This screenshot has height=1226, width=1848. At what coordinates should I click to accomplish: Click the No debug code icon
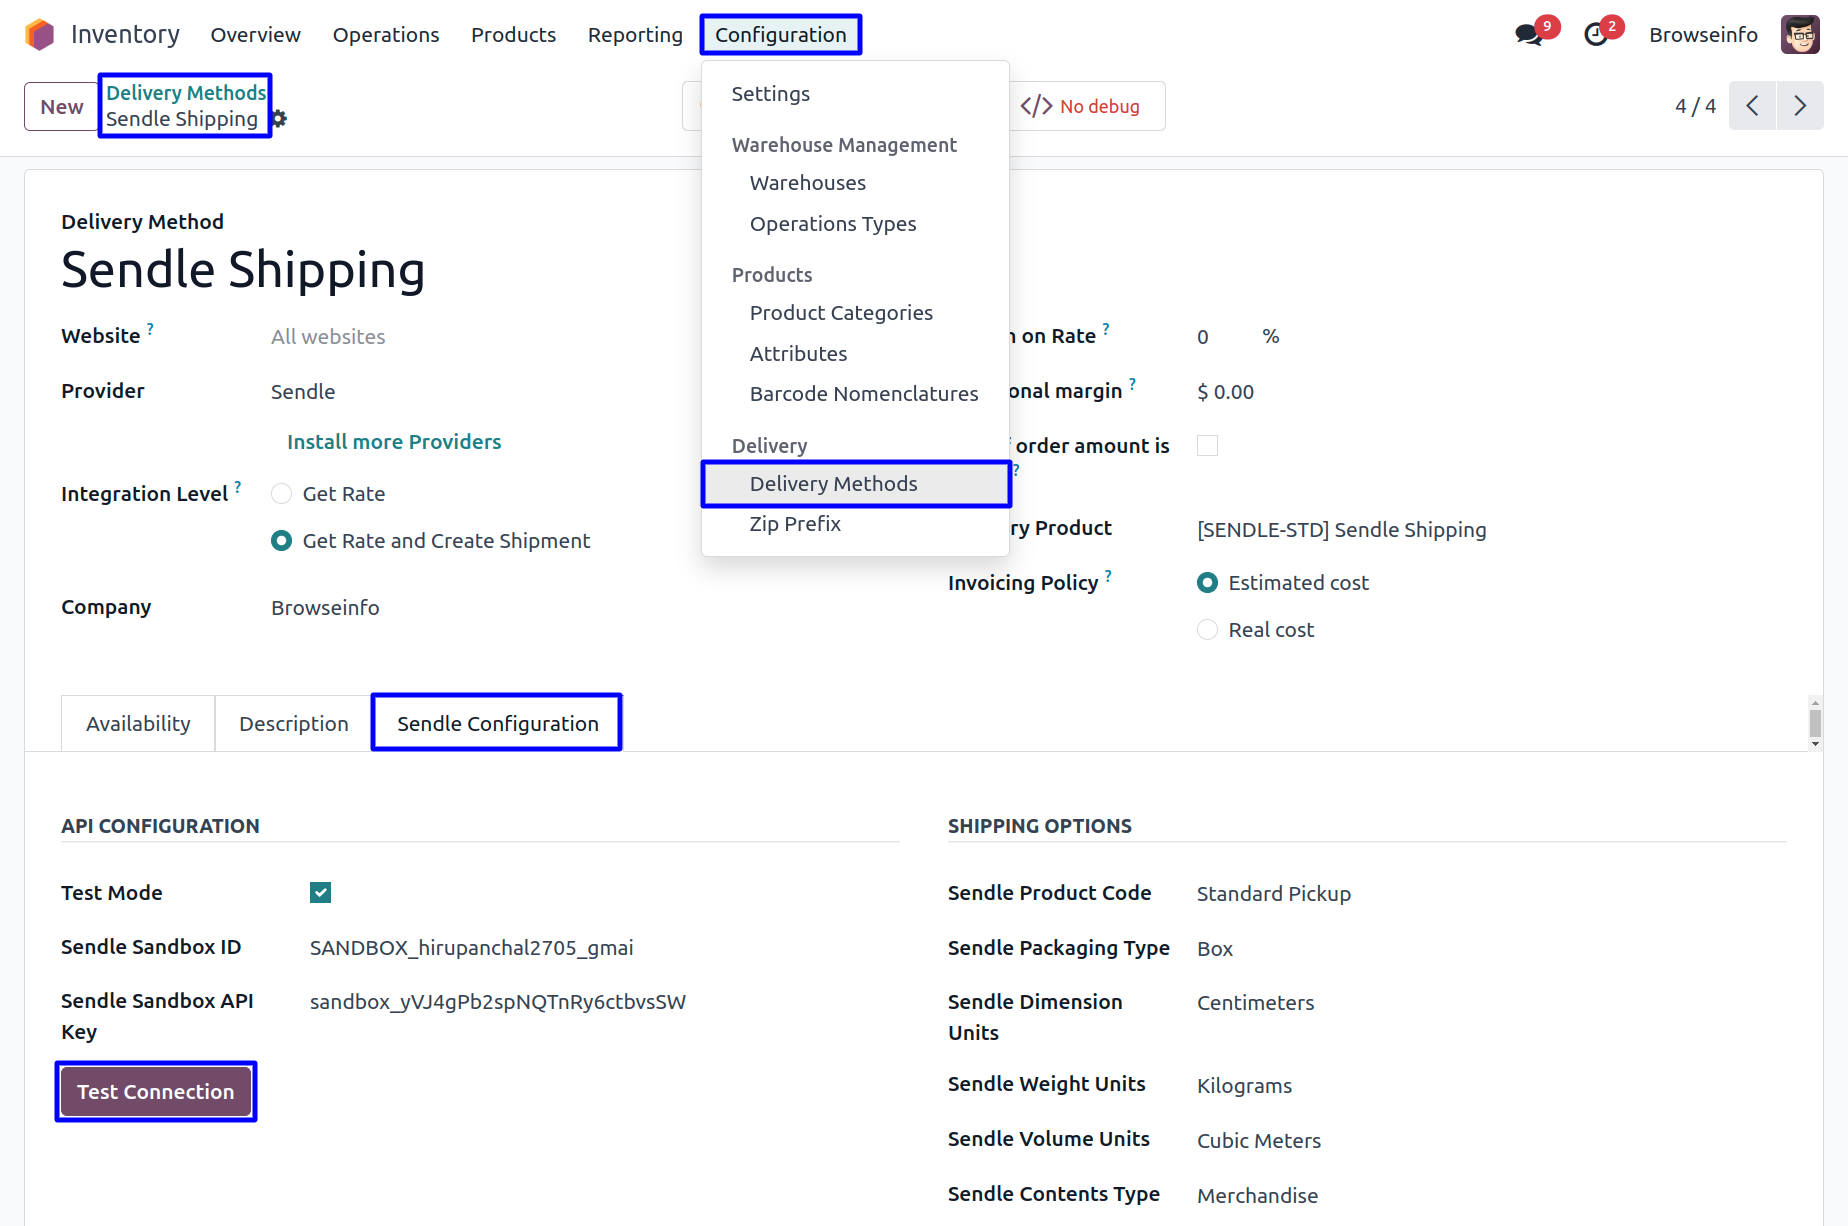[1036, 106]
